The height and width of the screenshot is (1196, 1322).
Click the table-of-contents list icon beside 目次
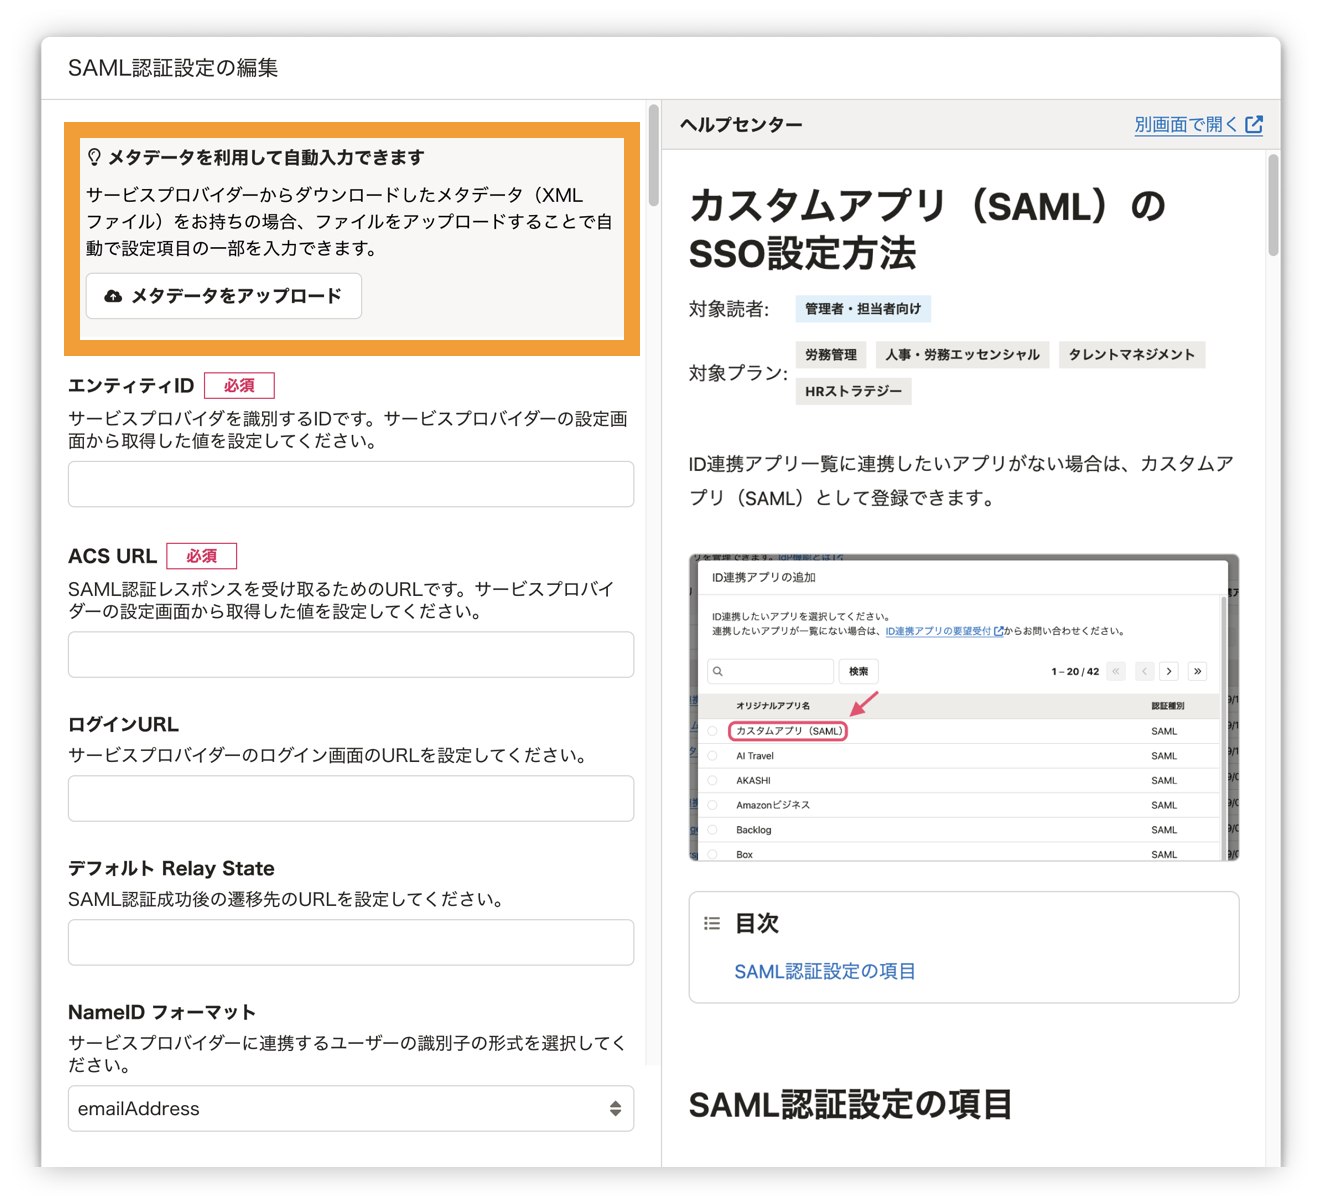click(x=712, y=923)
